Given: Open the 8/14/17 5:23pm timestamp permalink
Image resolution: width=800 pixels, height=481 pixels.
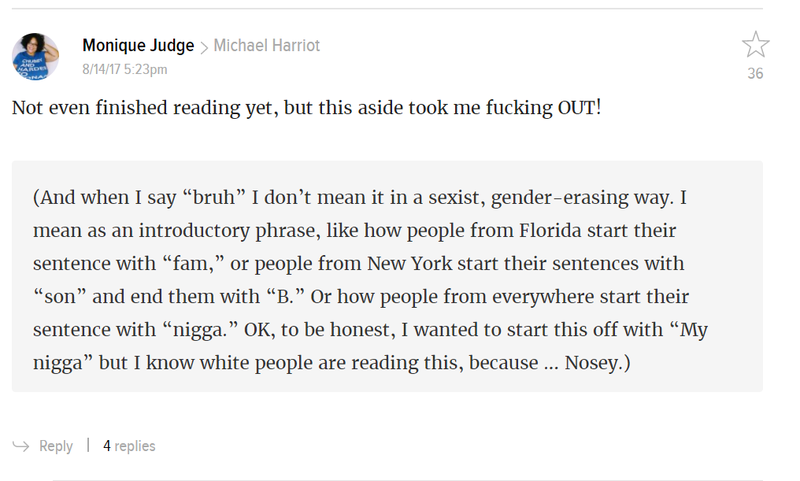Looking at the screenshot, I should tap(124, 69).
